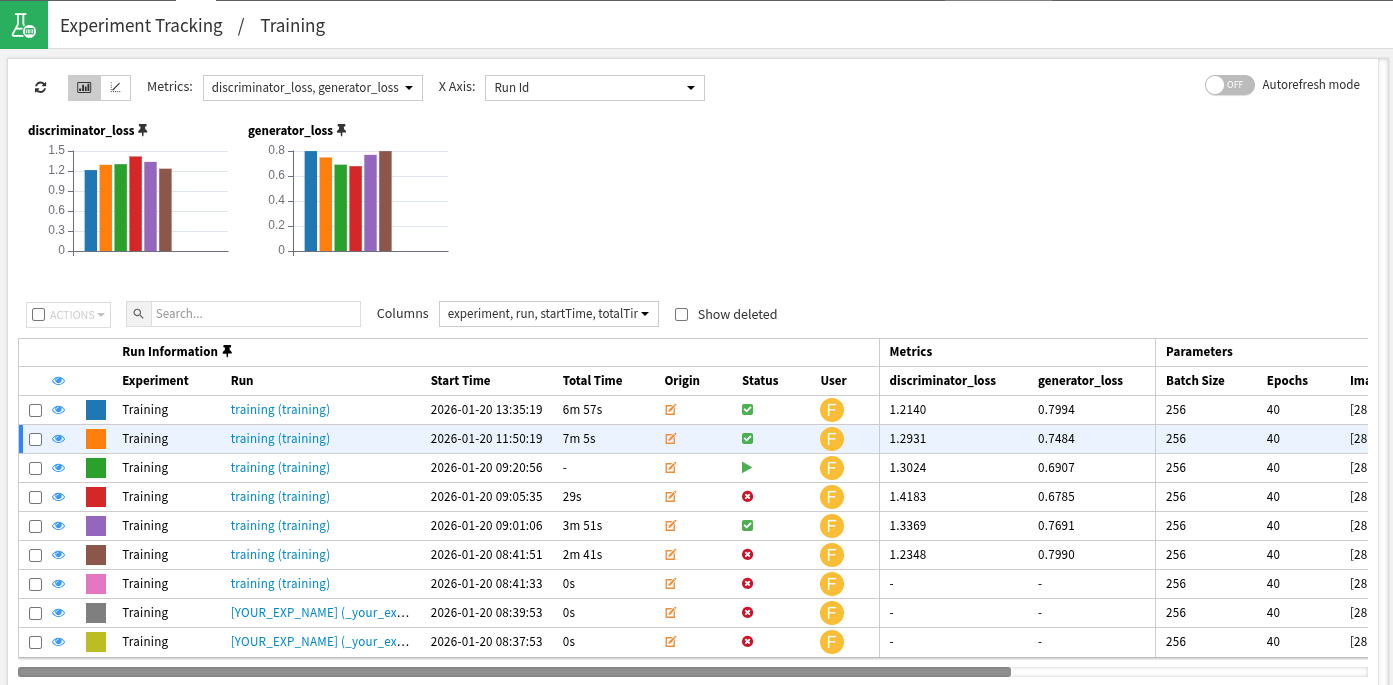Click the orange color swatch of the second run

tap(95, 438)
